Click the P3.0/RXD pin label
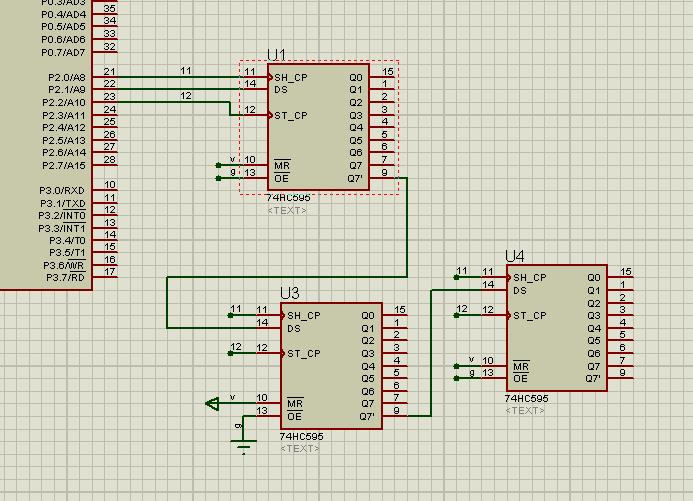693x501 pixels. (62, 191)
